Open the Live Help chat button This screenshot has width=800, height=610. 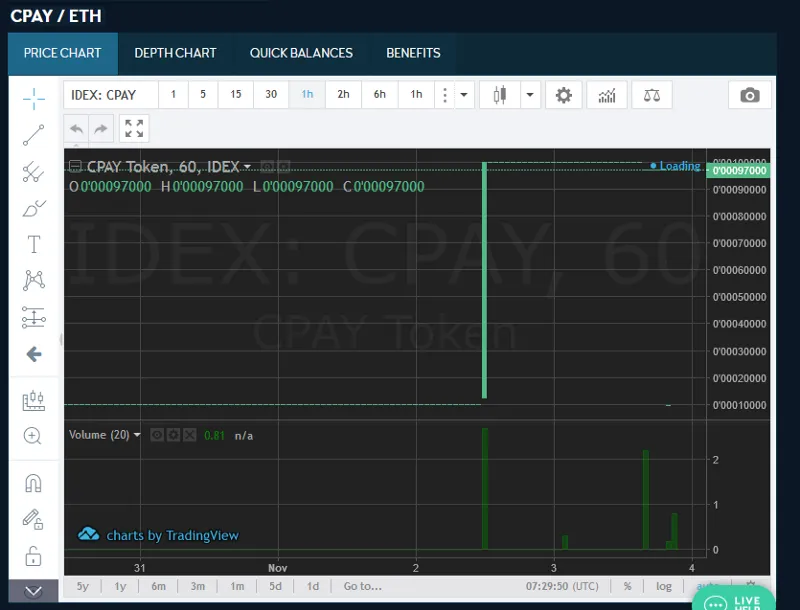[x=733, y=600]
